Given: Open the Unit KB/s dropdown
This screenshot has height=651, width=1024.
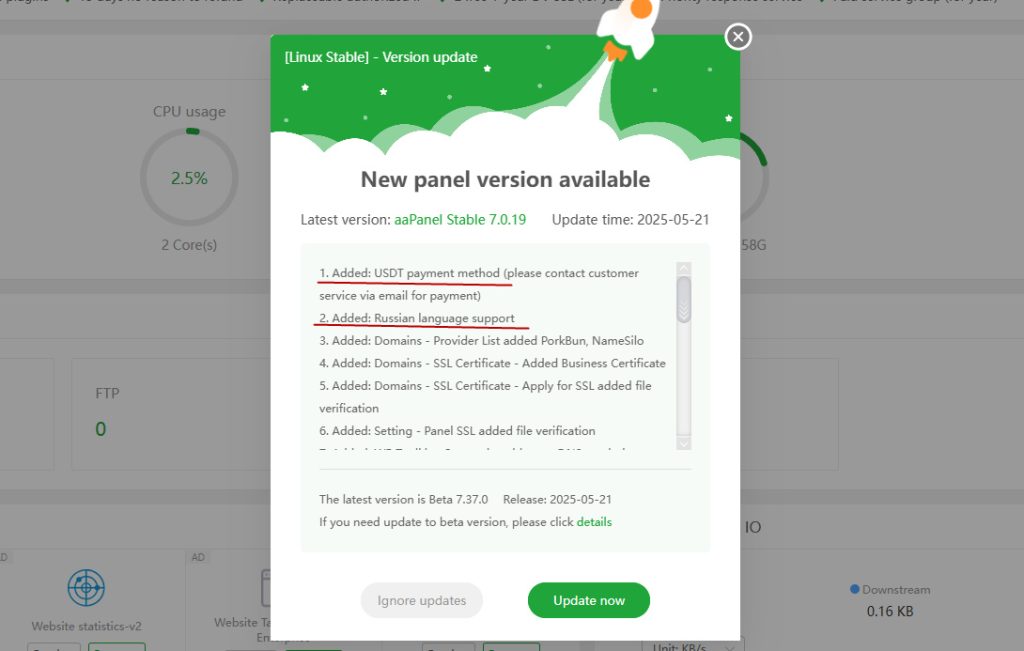Looking at the screenshot, I should pyautogui.click(x=693, y=646).
